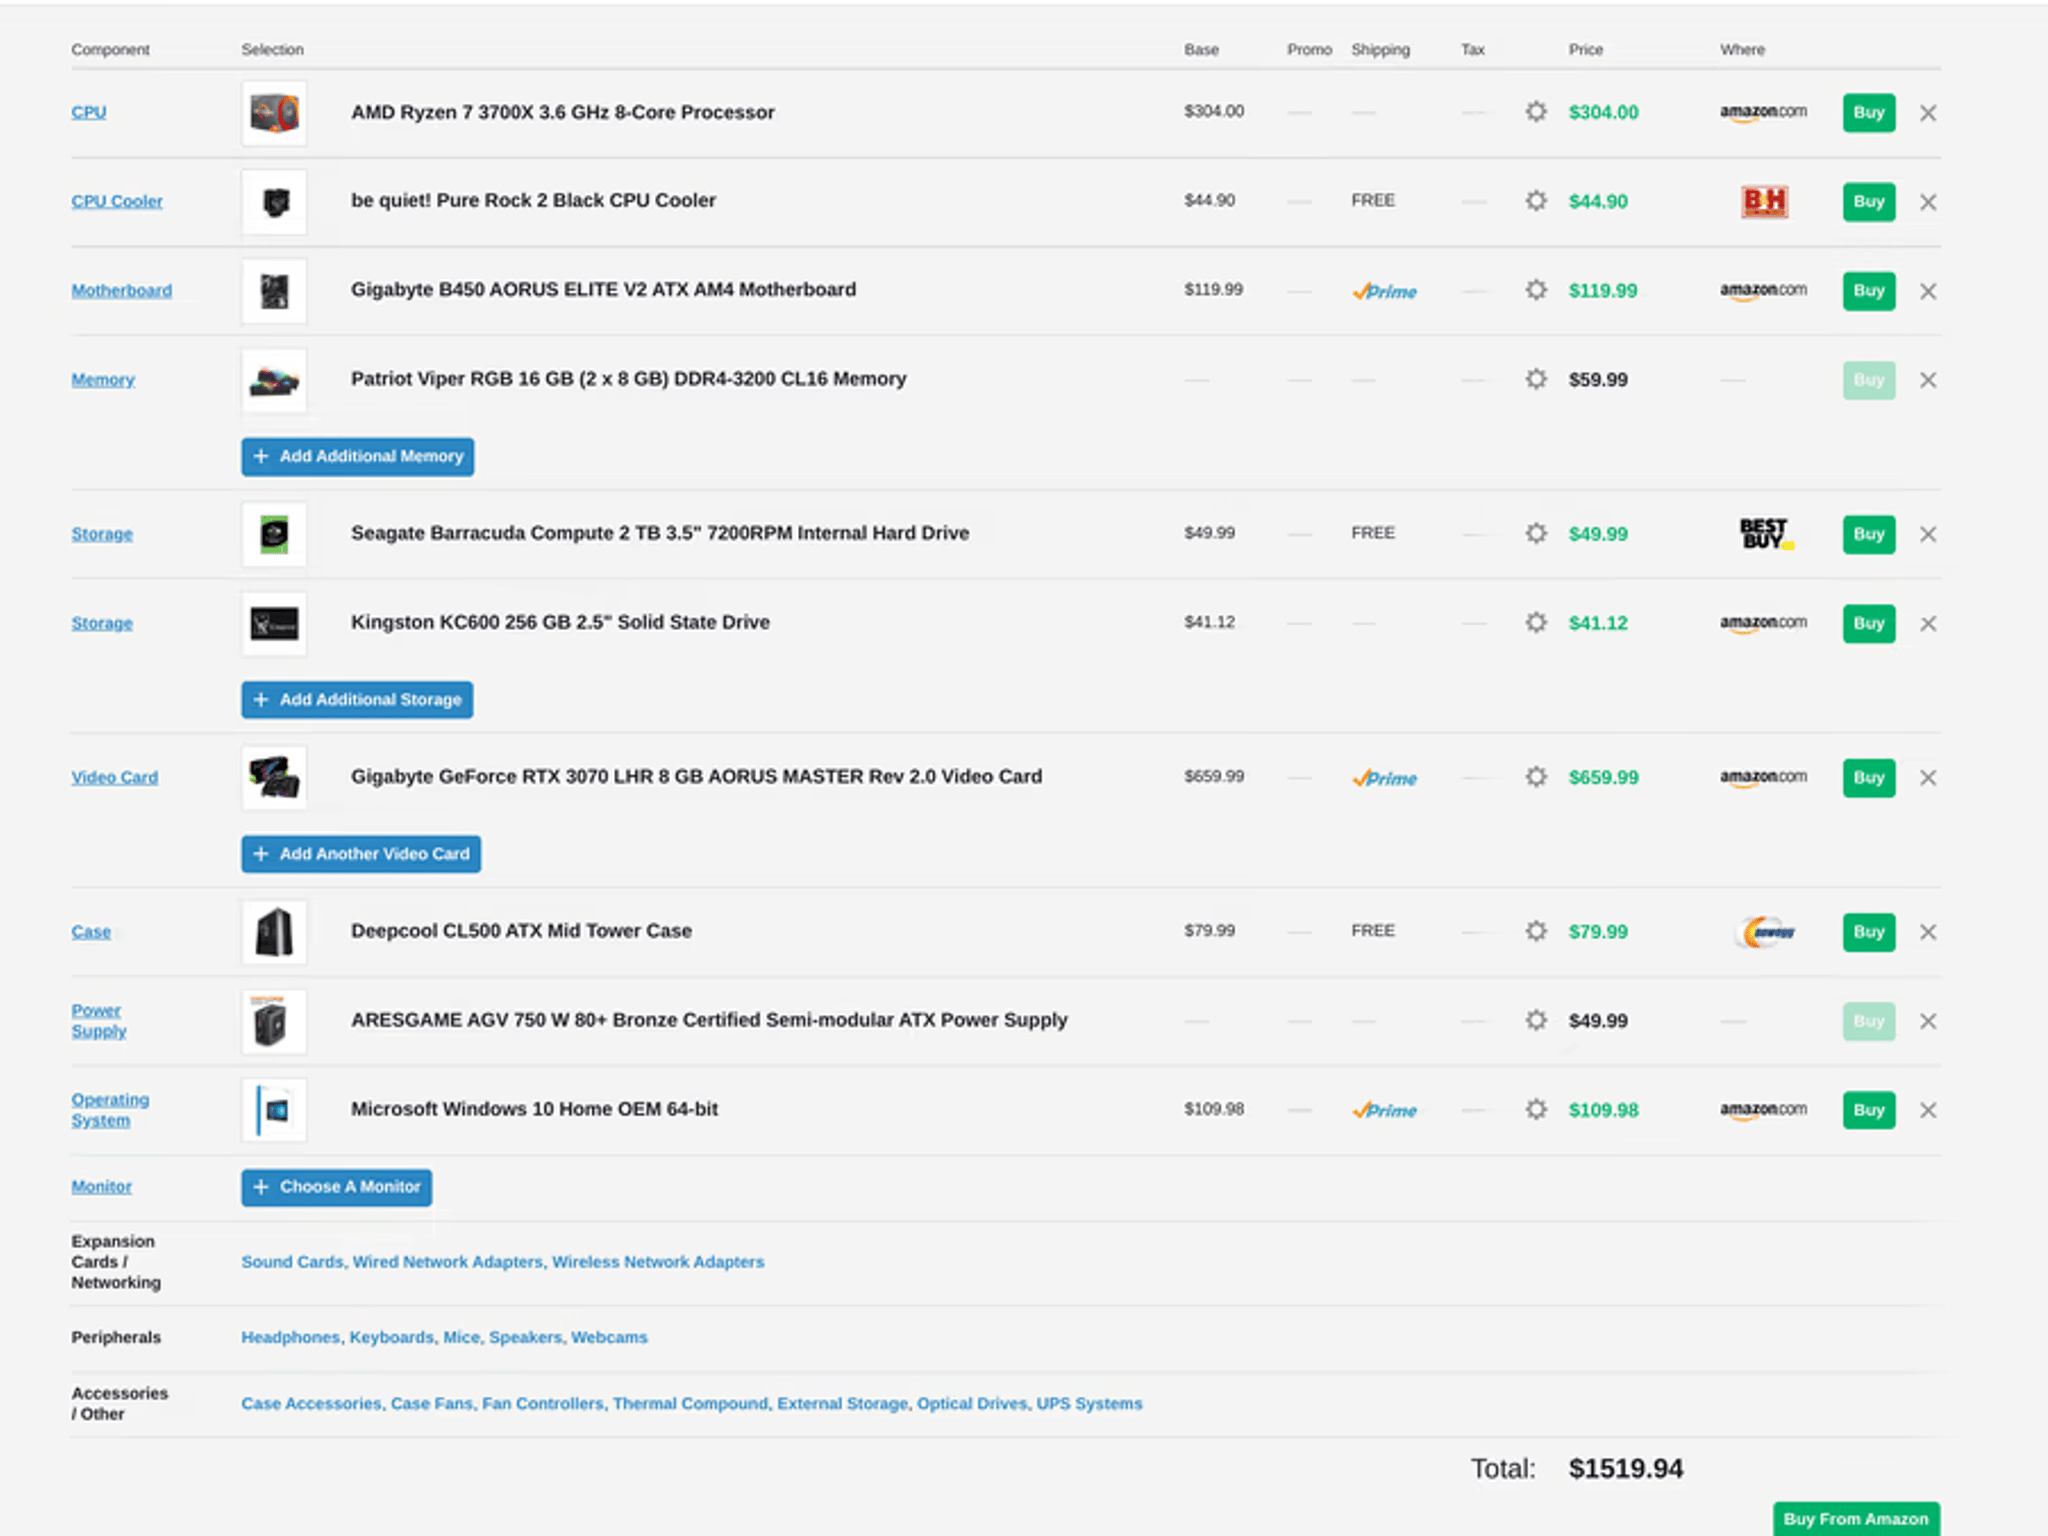Remove the AMD Ryzen 7 3700X processor
The height and width of the screenshot is (1536, 2048).
[1928, 113]
